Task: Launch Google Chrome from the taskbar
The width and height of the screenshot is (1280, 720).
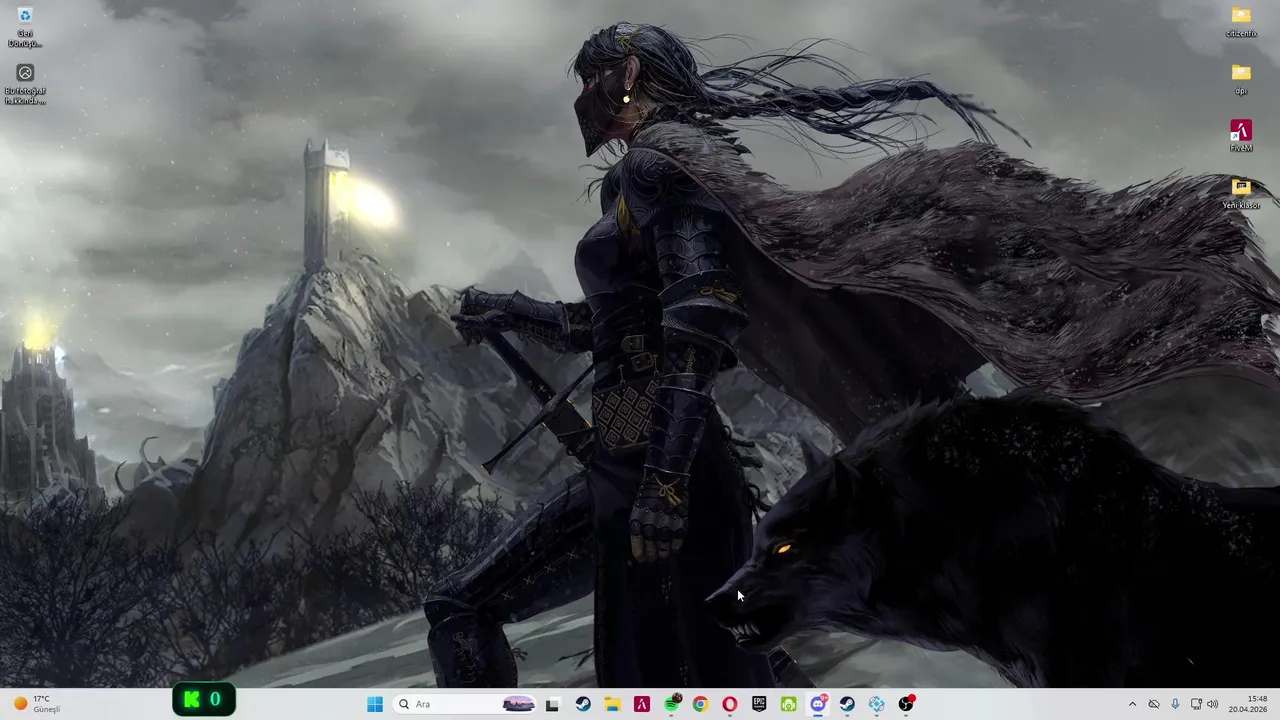Action: point(700,704)
